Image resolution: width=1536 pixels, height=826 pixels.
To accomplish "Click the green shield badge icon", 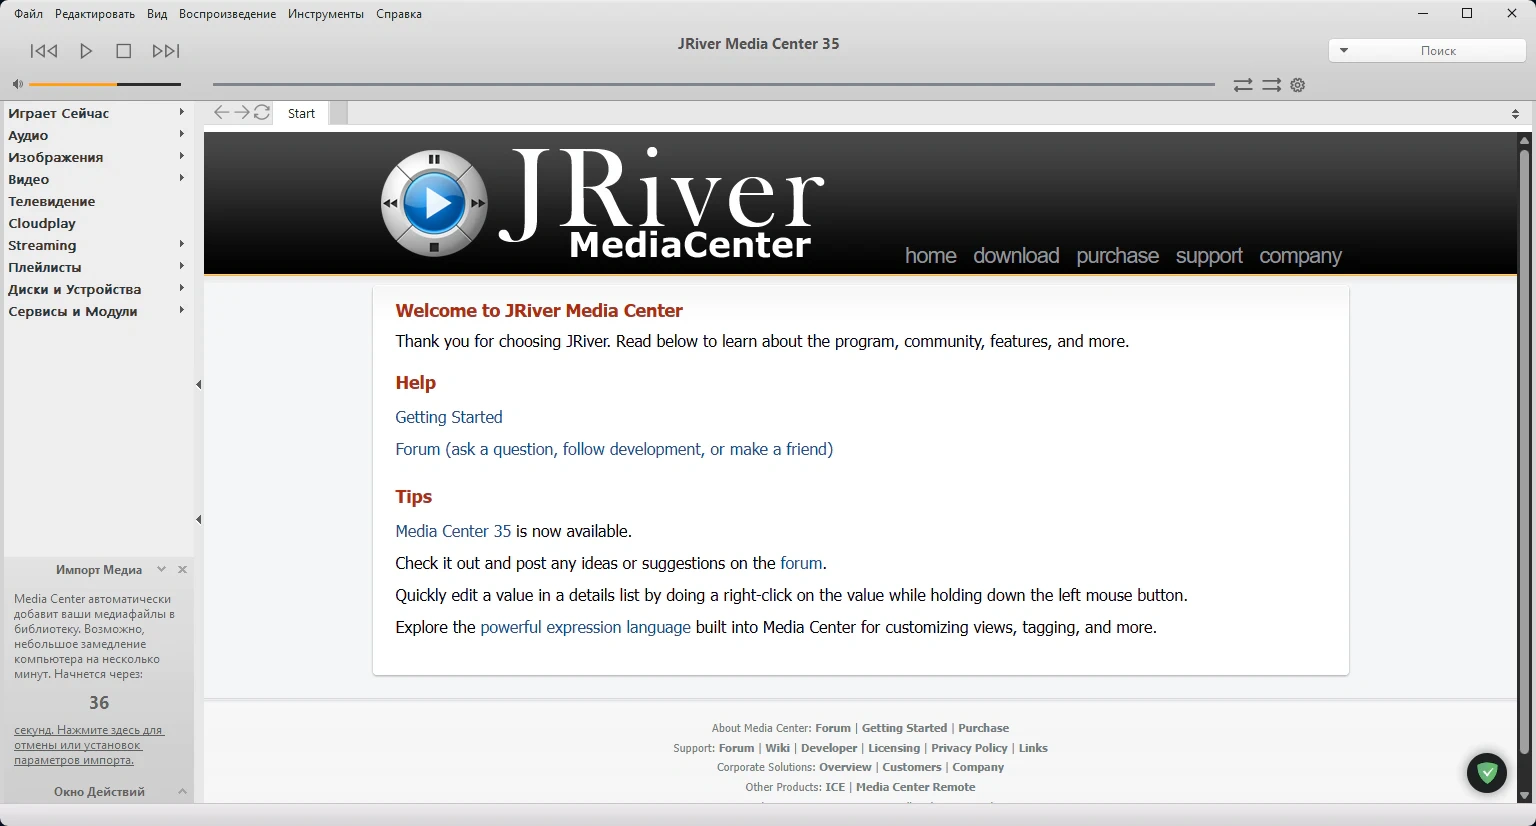I will [x=1487, y=773].
